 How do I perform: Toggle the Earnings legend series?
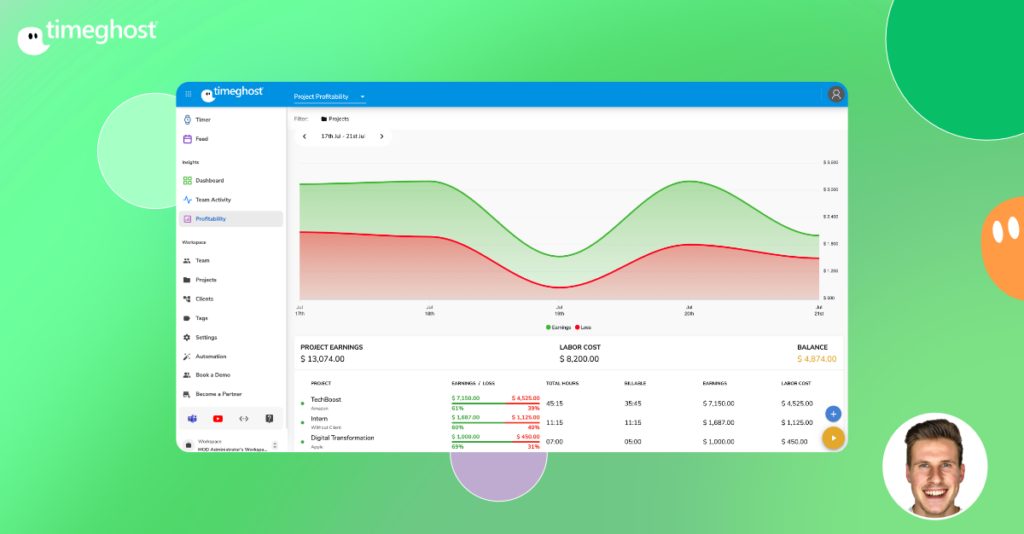point(558,327)
